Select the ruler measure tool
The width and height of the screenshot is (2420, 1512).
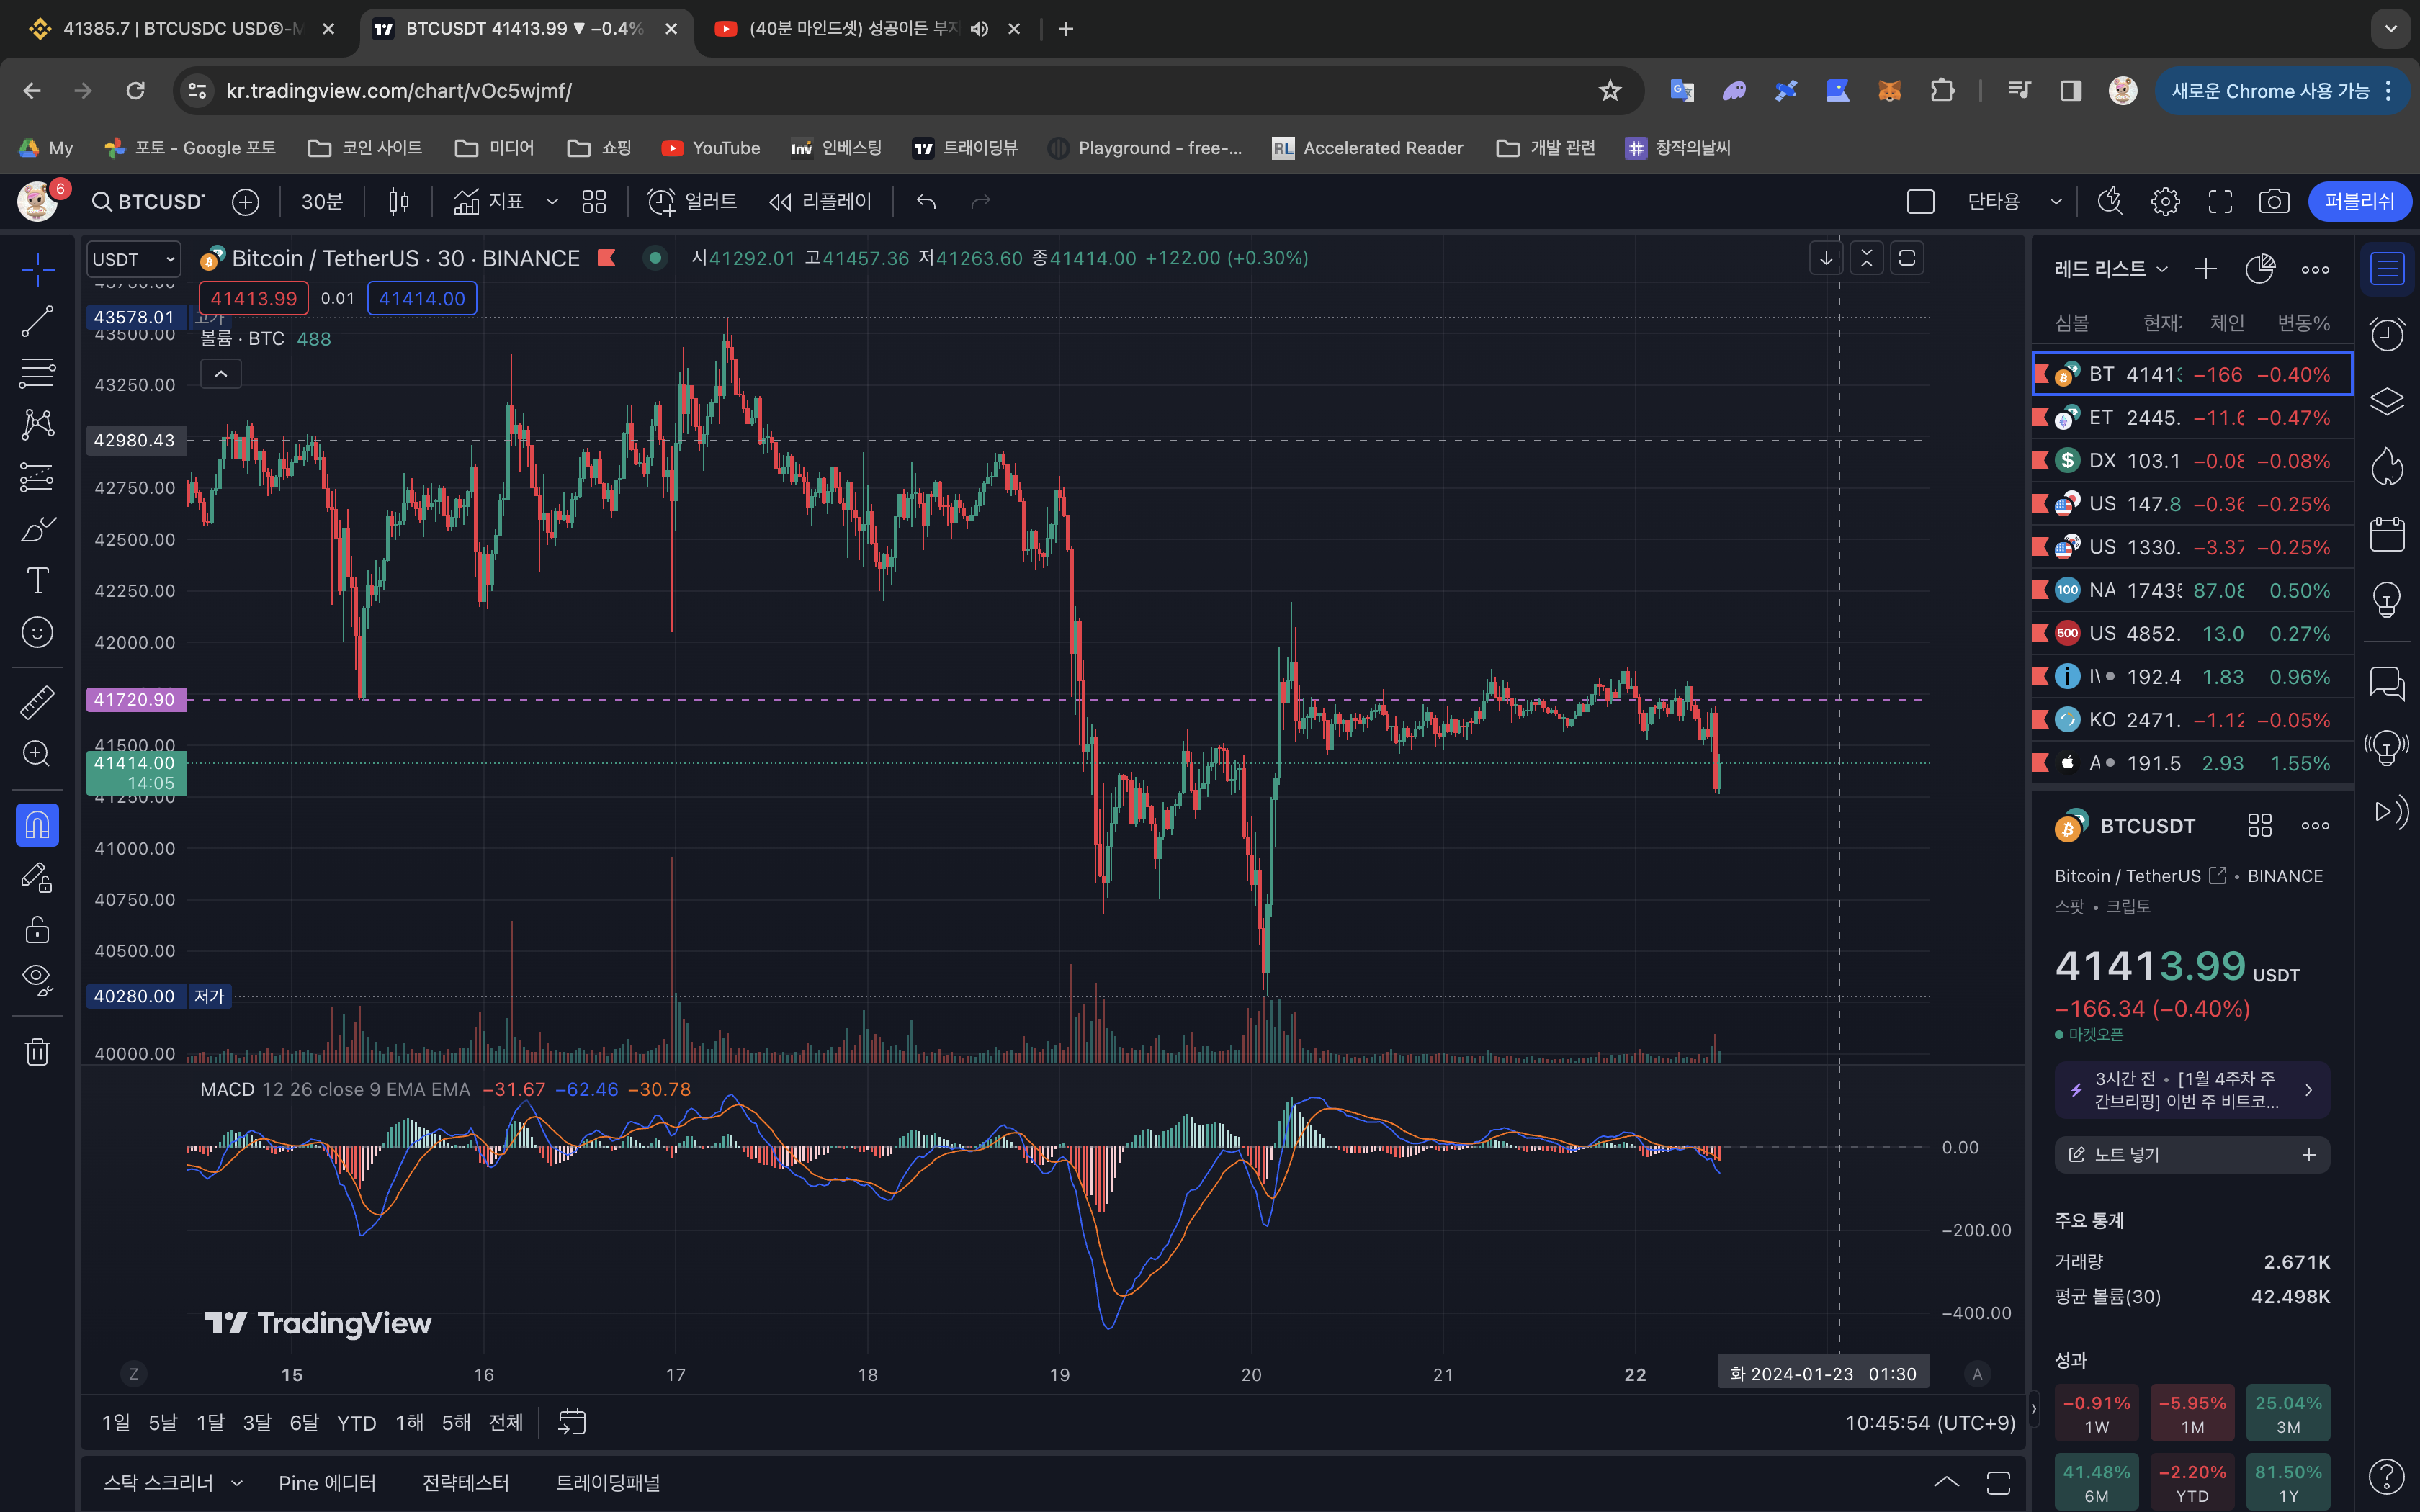(37, 702)
